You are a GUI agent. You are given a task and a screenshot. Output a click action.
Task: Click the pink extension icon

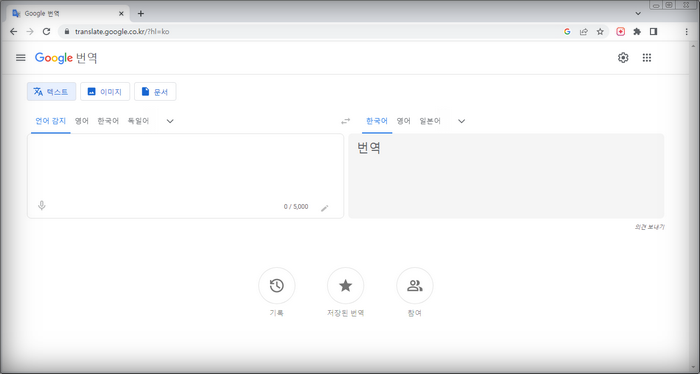tap(621, 32)
